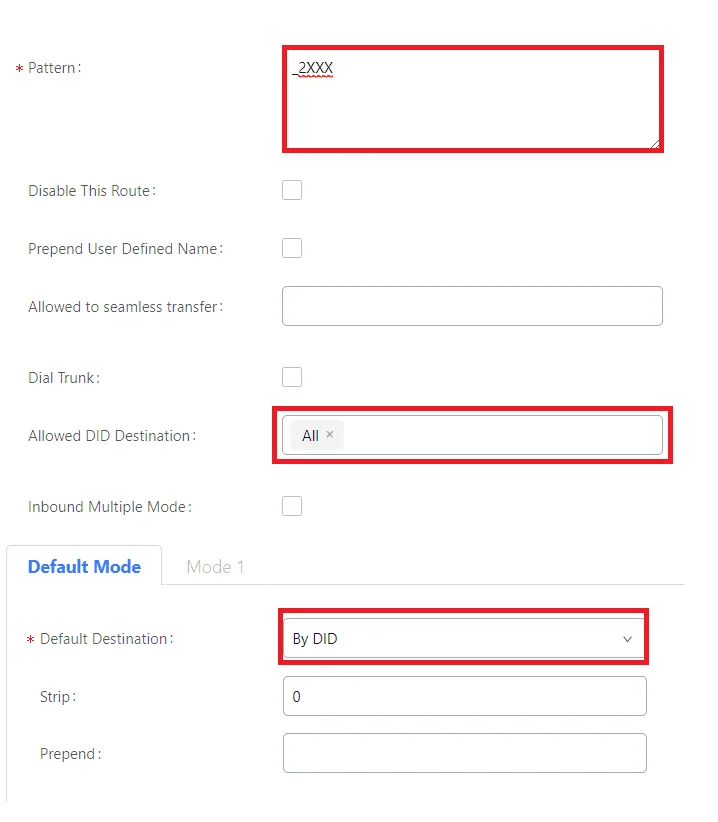This screenshot has width=718, height=822.
Task: Open the Allowed DID Destination selector
Action: click(x=500, y=435)
